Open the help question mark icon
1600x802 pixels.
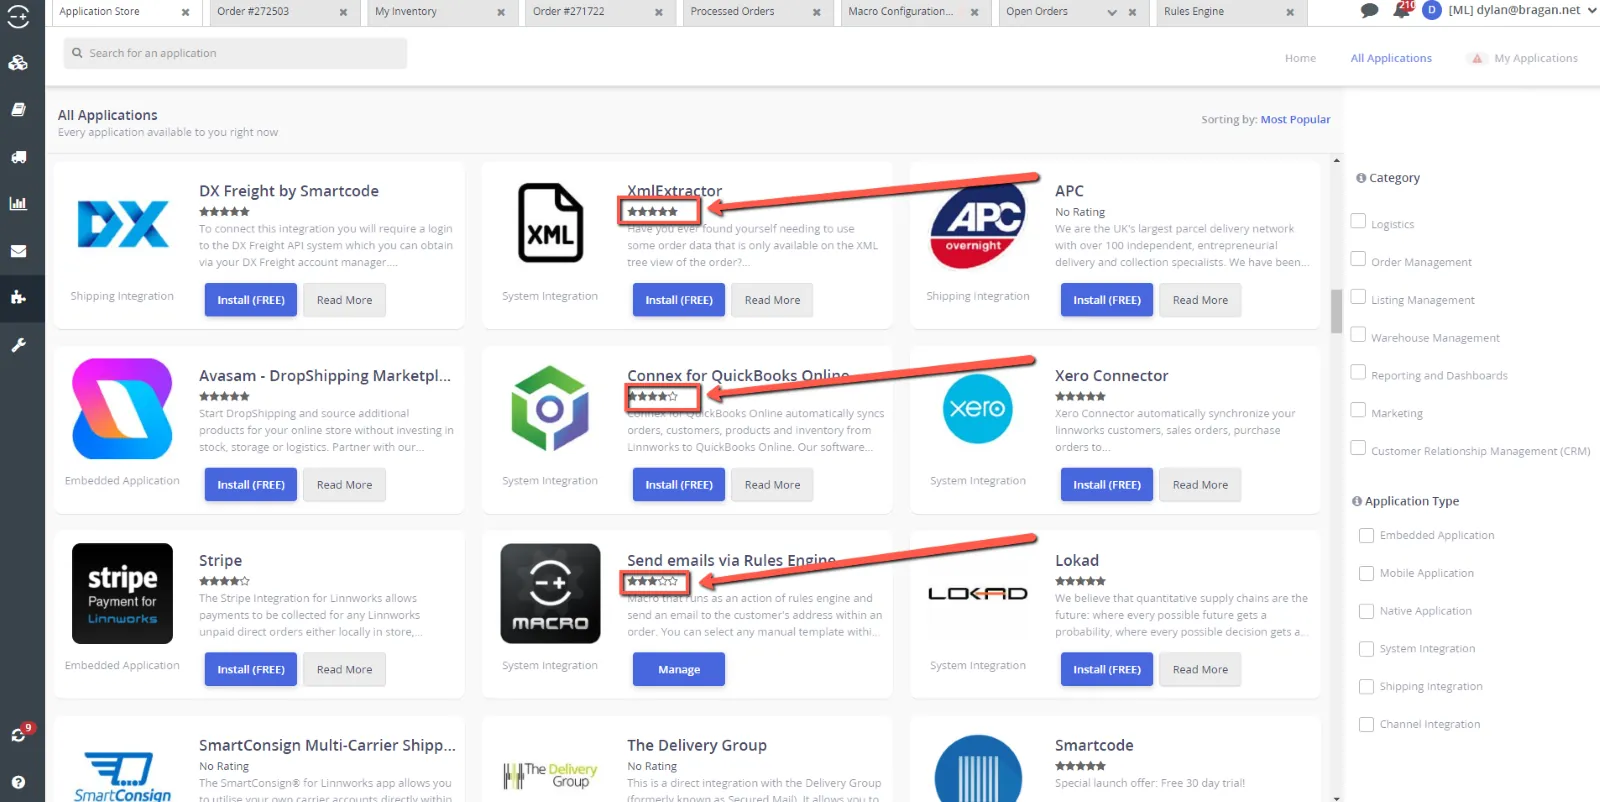click(18, 782)
